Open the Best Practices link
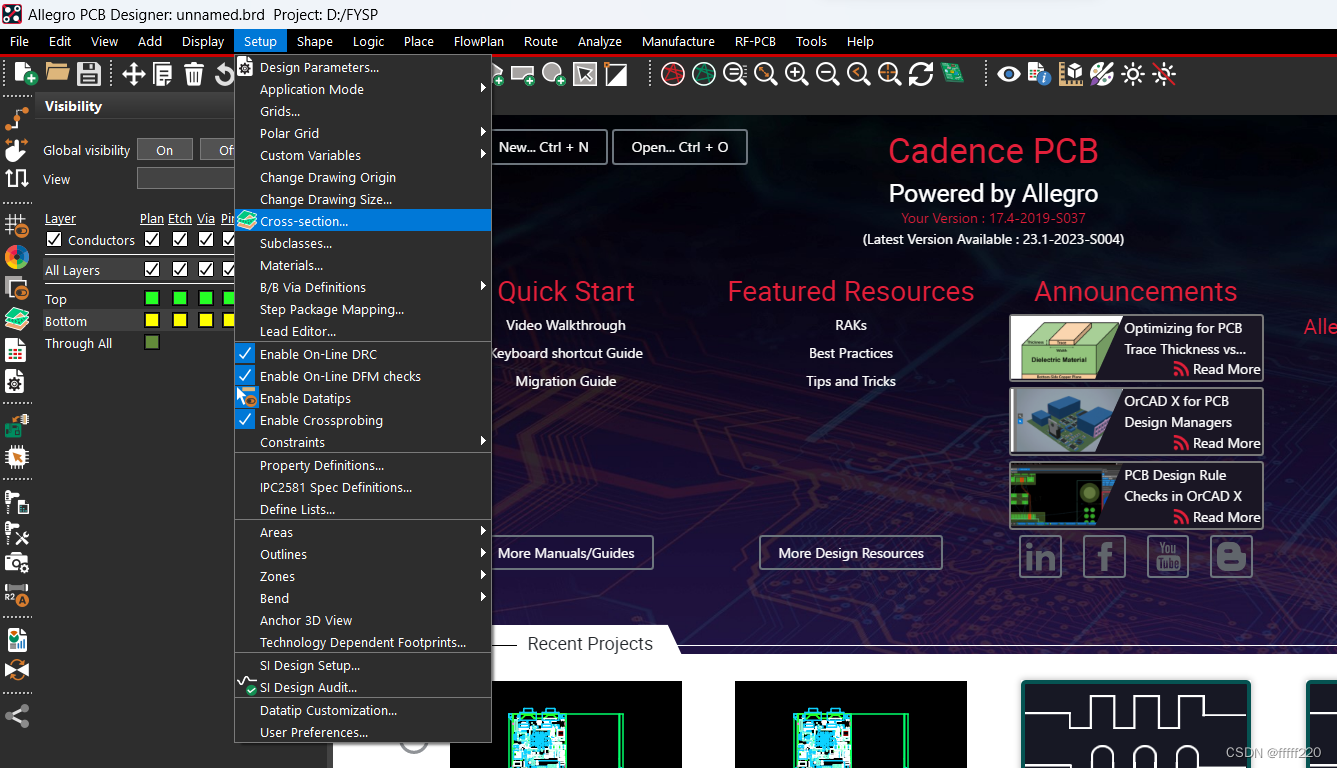Viewport: 1337px width, 768px height. 851,353
